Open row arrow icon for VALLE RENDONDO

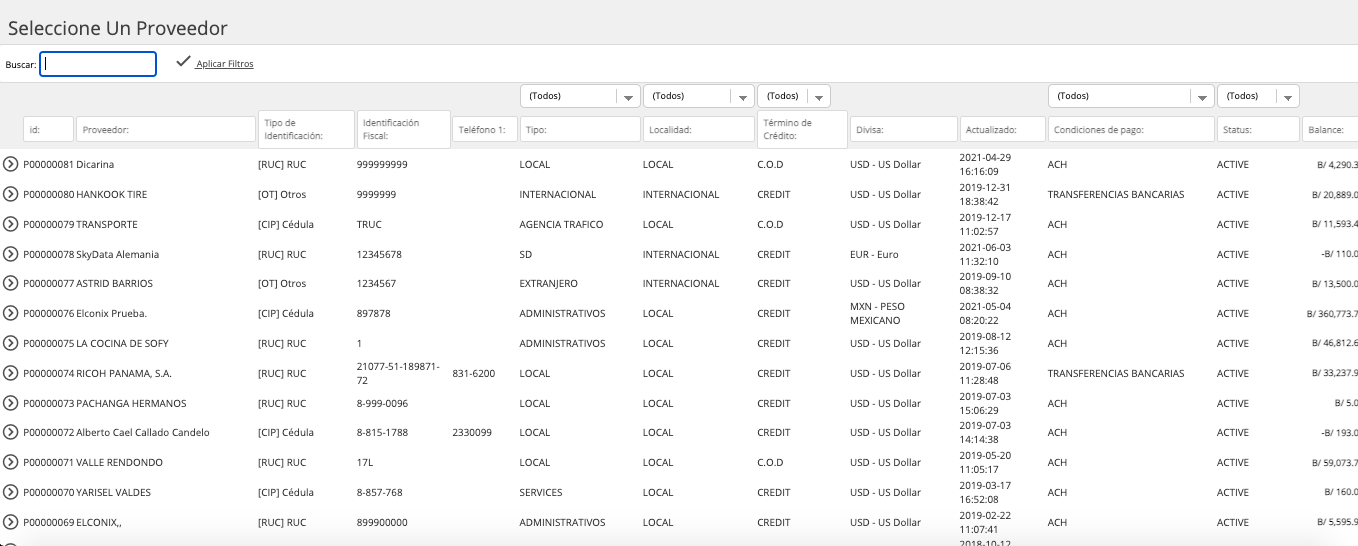click(11, 462)
